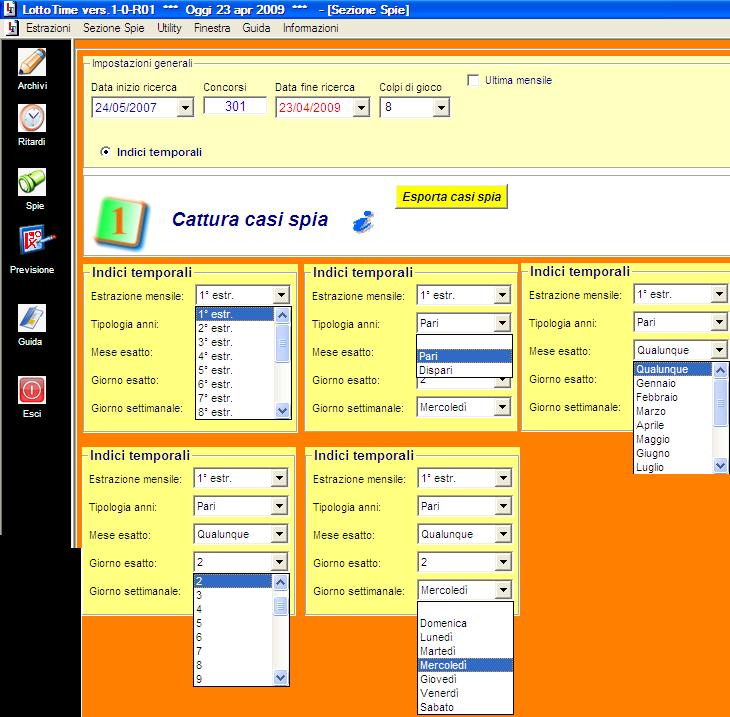The width and height of the screenshot is (730, 717).
Task: Open the Spie flashlight icon
Action: point(32,182)
